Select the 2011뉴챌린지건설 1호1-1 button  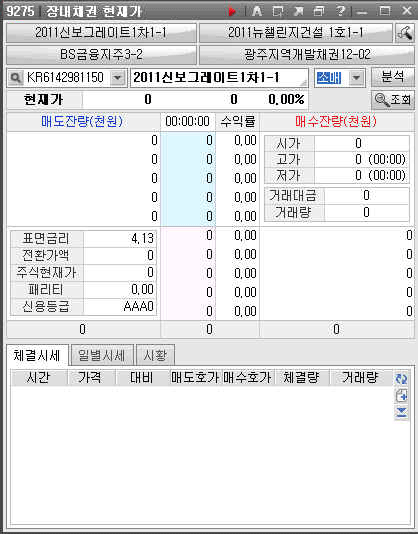295,33
